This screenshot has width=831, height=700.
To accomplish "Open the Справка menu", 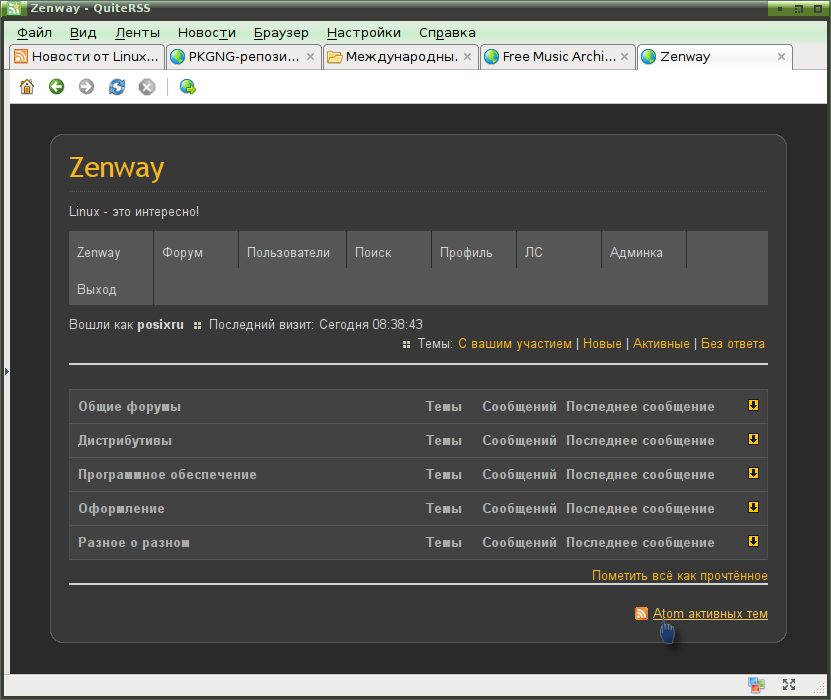I will click(x=447, y=33).
